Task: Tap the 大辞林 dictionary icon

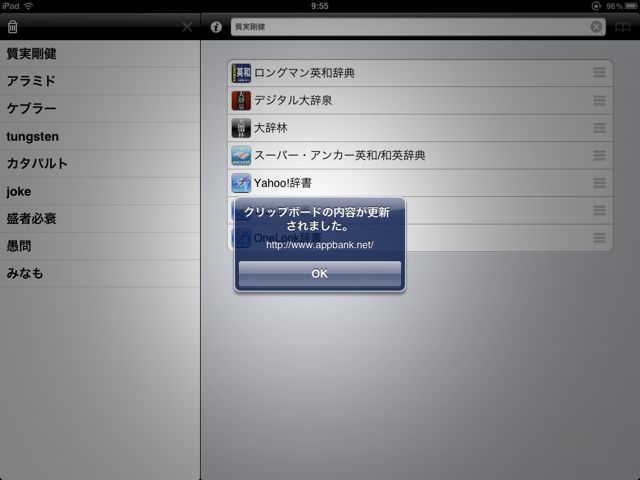Action: [241, 128]
